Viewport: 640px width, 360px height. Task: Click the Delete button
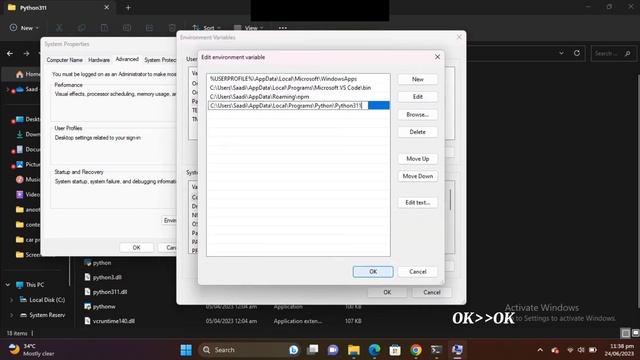417,132
